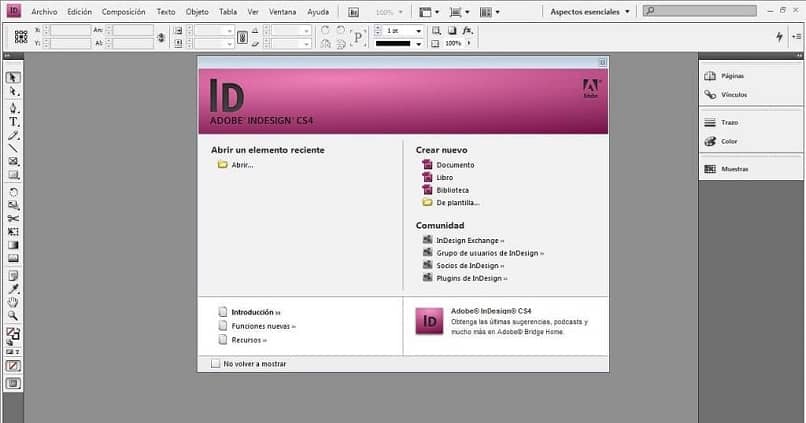The image size is (806, 423).
Task: Select the Note tool
Action: point(13,276)
